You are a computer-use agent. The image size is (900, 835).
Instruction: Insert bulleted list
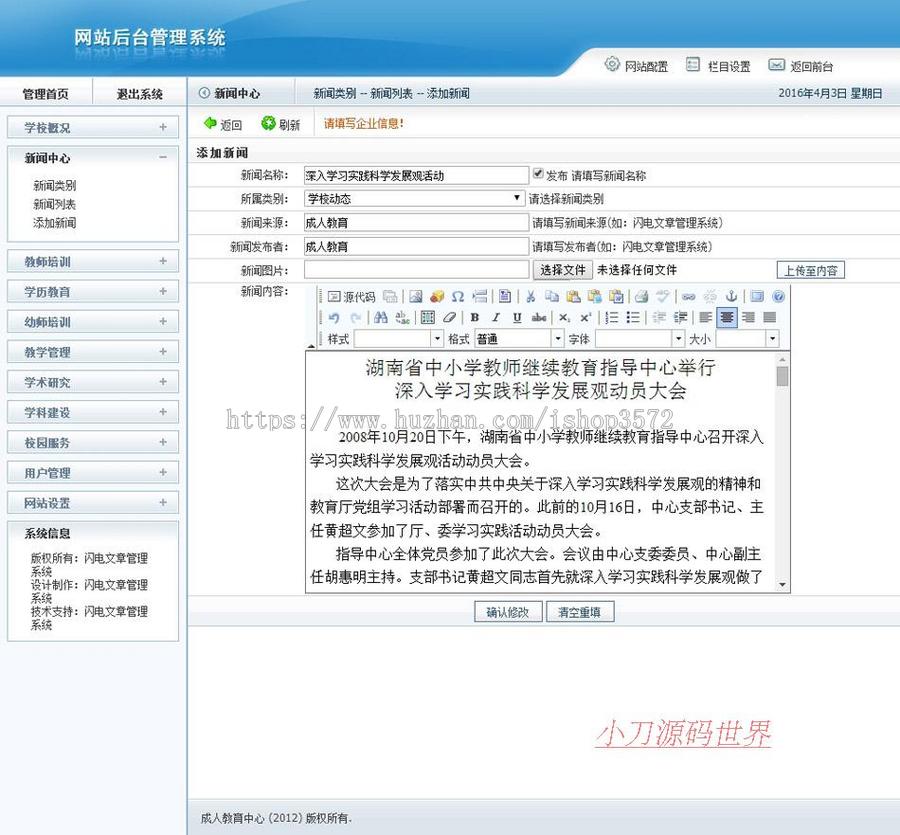(633, 317)
